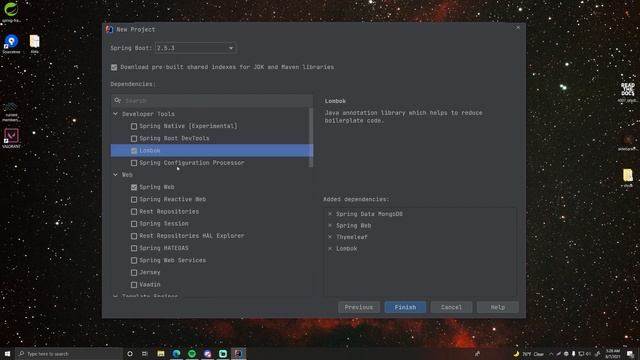
Task: Enable Spring Native [Experimental] checkbox
Action: (x=134, y=127)
